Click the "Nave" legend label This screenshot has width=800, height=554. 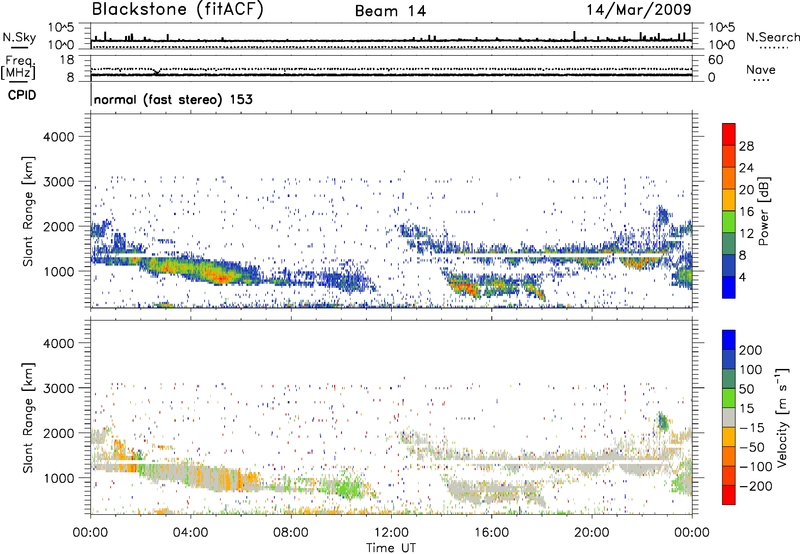(x=760, y=70)
